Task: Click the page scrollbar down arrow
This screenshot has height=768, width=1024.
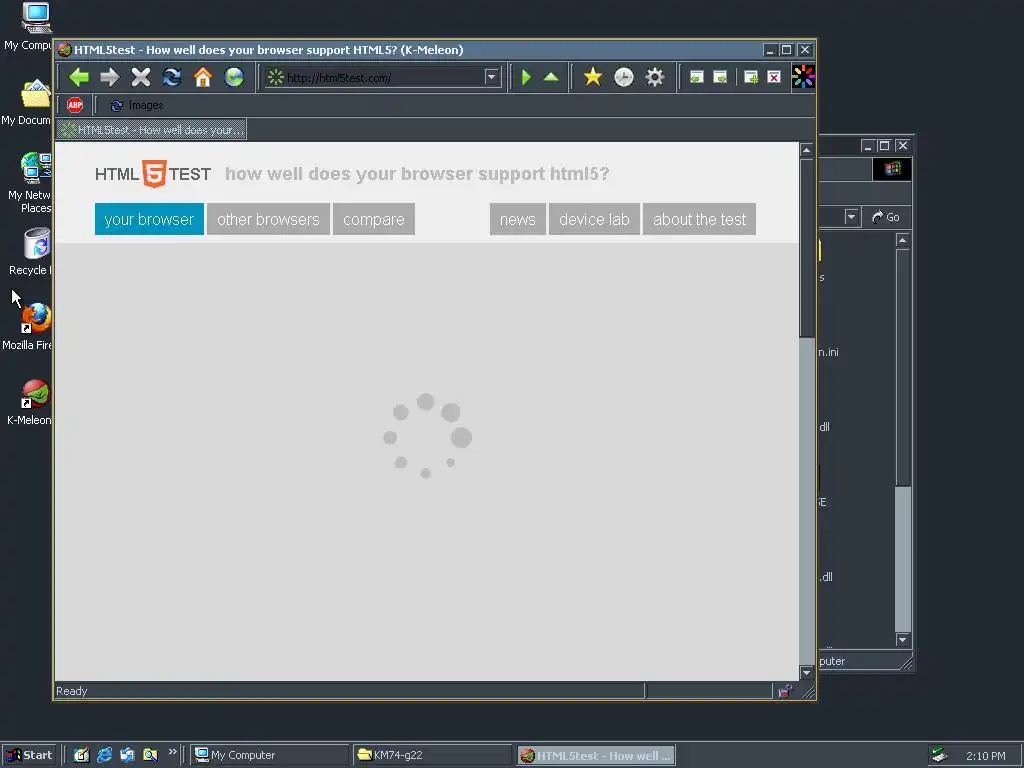Action: [x=807, y=673]
